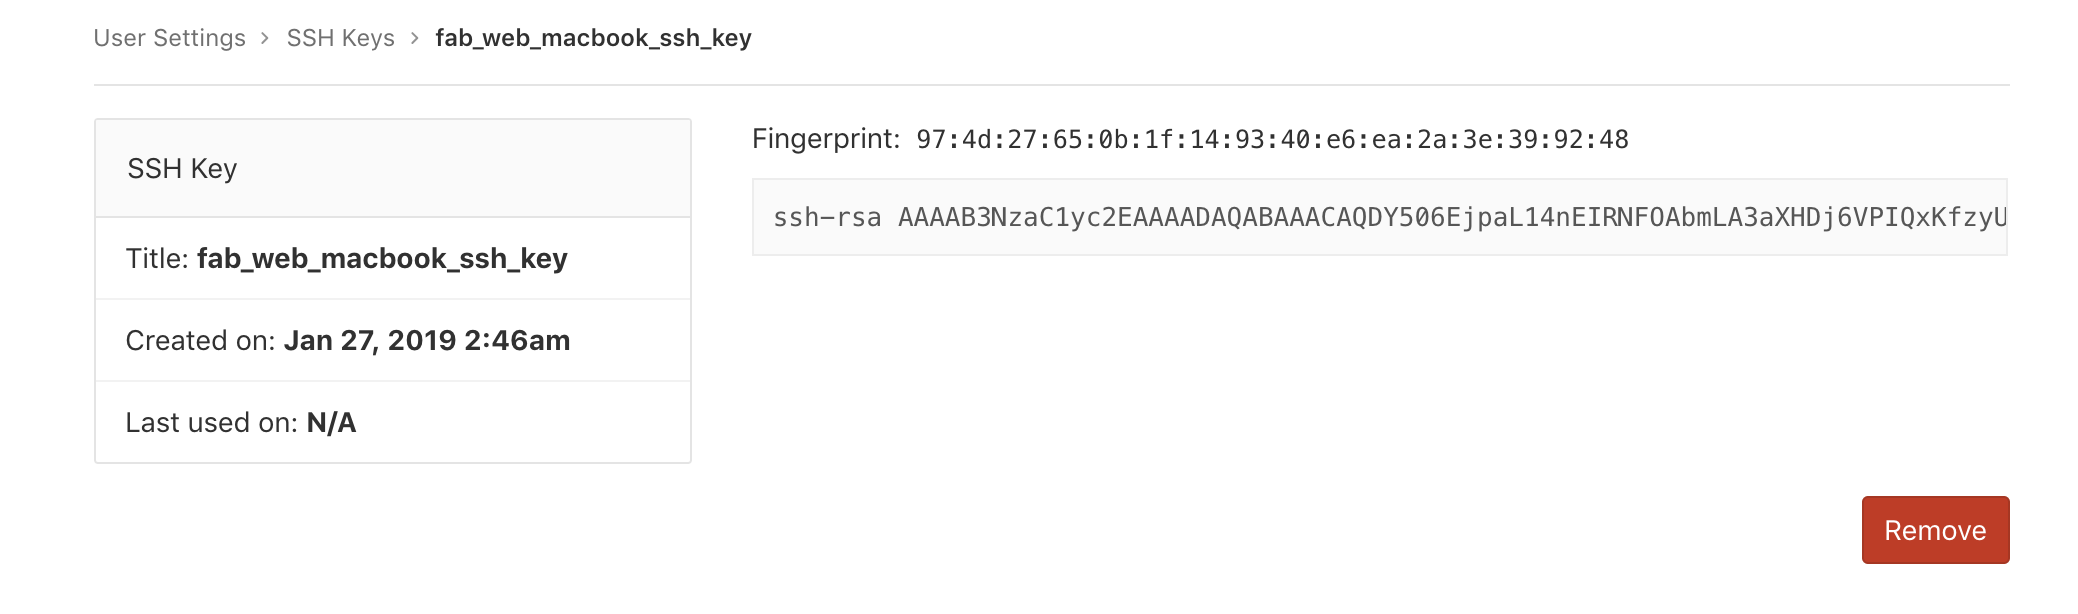This screenshot has height=614, width=2078.
Task: Go to SSH Keys breadcrumb link
Action: pos(341,38)
